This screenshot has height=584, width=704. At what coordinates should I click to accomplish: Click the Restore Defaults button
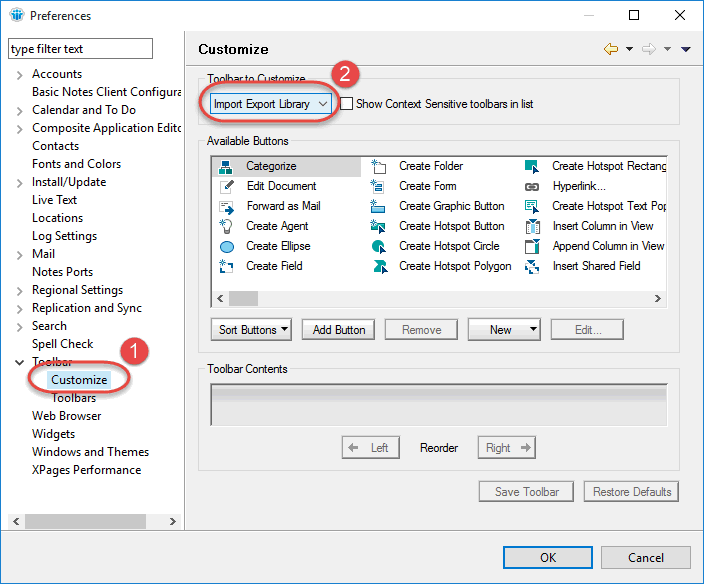(x=631, y=492)
